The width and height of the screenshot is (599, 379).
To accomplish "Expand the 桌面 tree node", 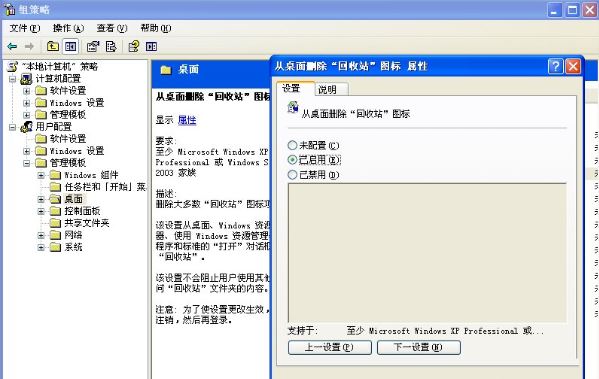I will [41, 199].
